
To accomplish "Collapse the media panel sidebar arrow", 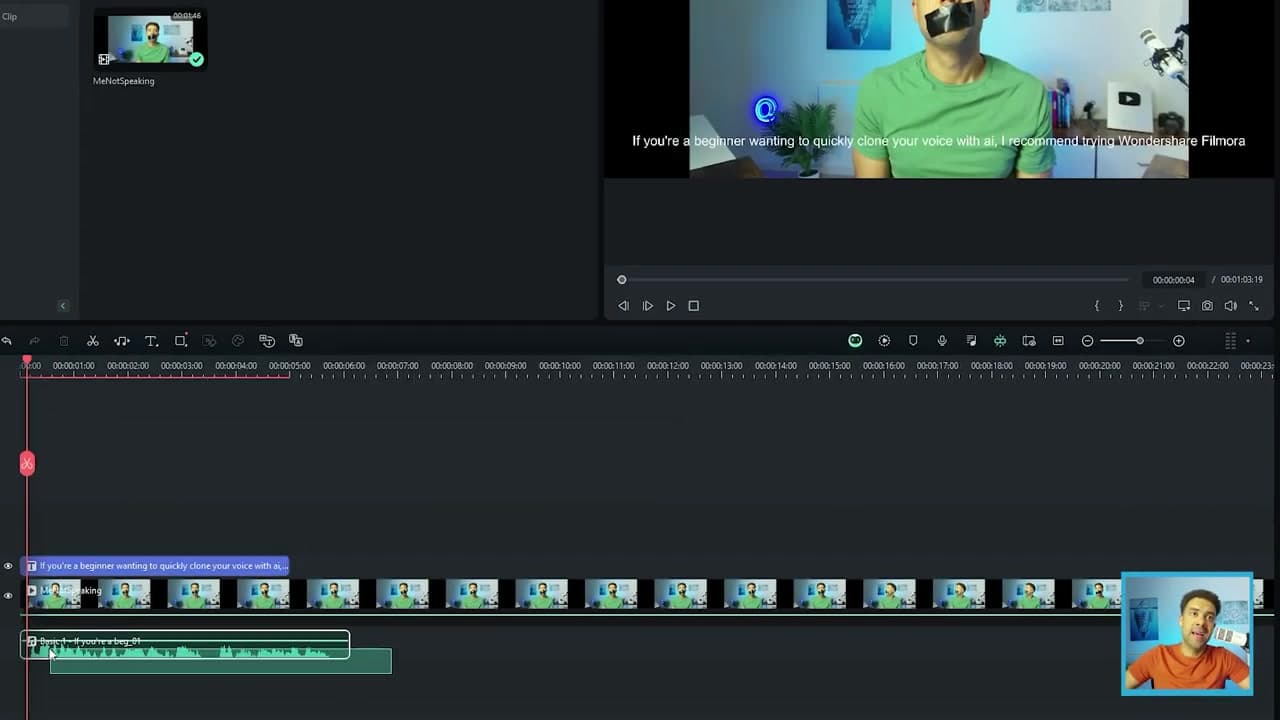I will tap(62, 306).
